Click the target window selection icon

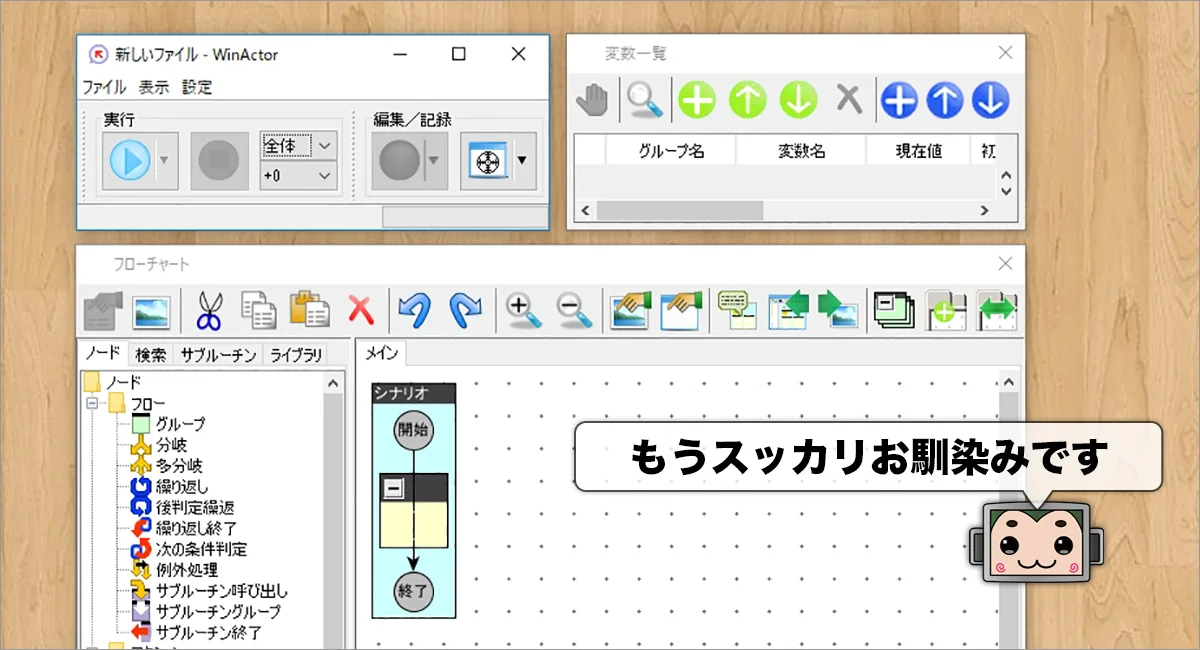pos(486,160)
